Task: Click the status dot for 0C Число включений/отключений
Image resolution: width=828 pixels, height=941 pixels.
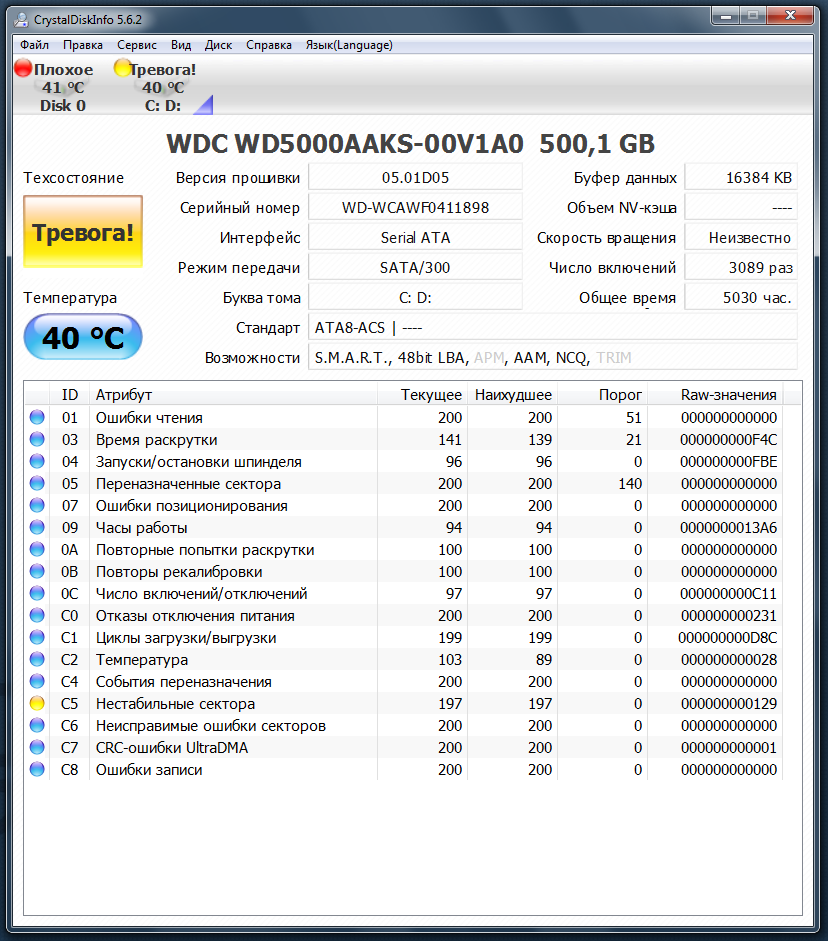Action: 37,594
